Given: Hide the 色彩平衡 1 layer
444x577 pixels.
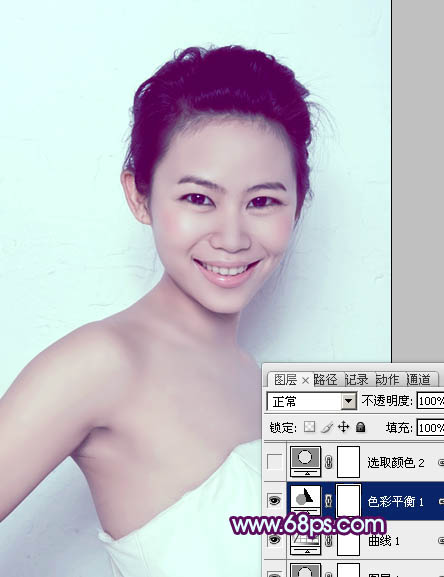Looking at the screenshot, I should pyautogui.click(x=274, y=500).
